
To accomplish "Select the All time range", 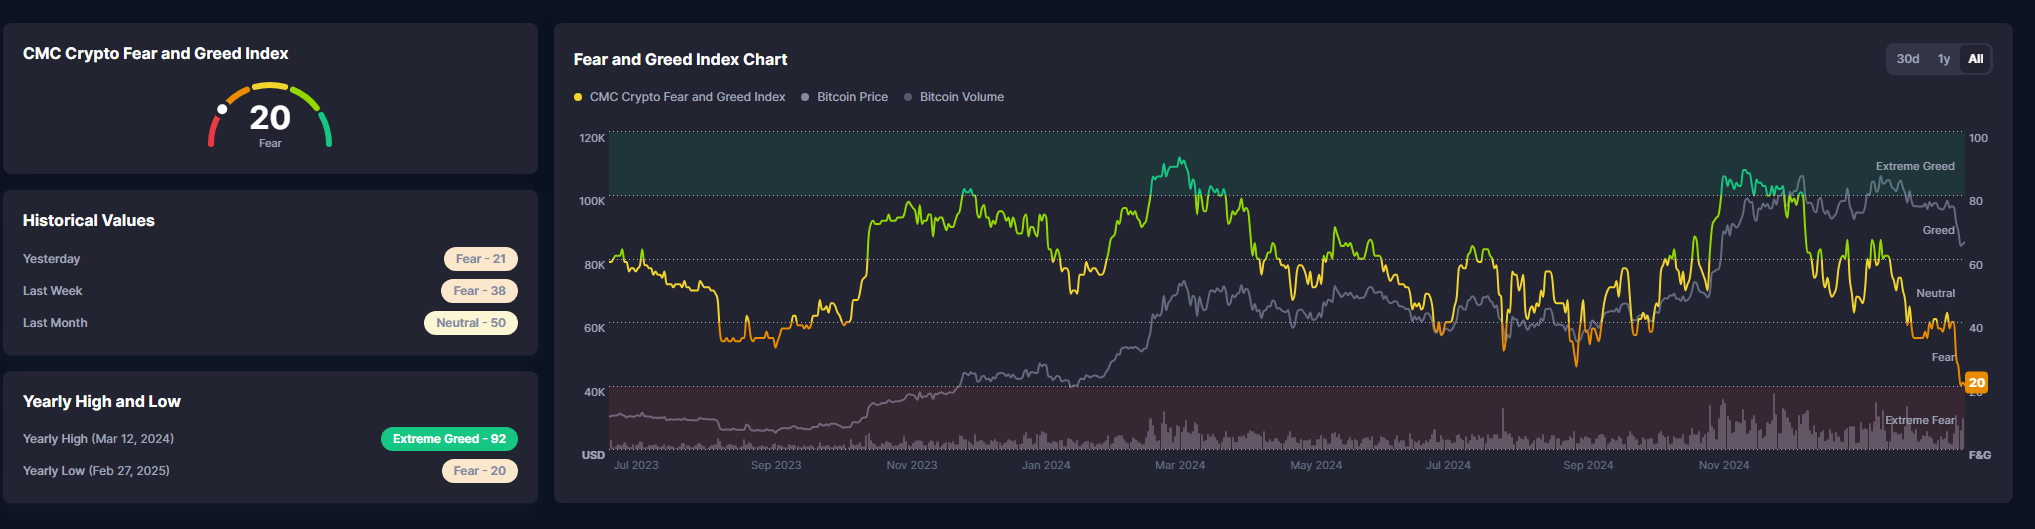I will click(x=1976, y=59).
